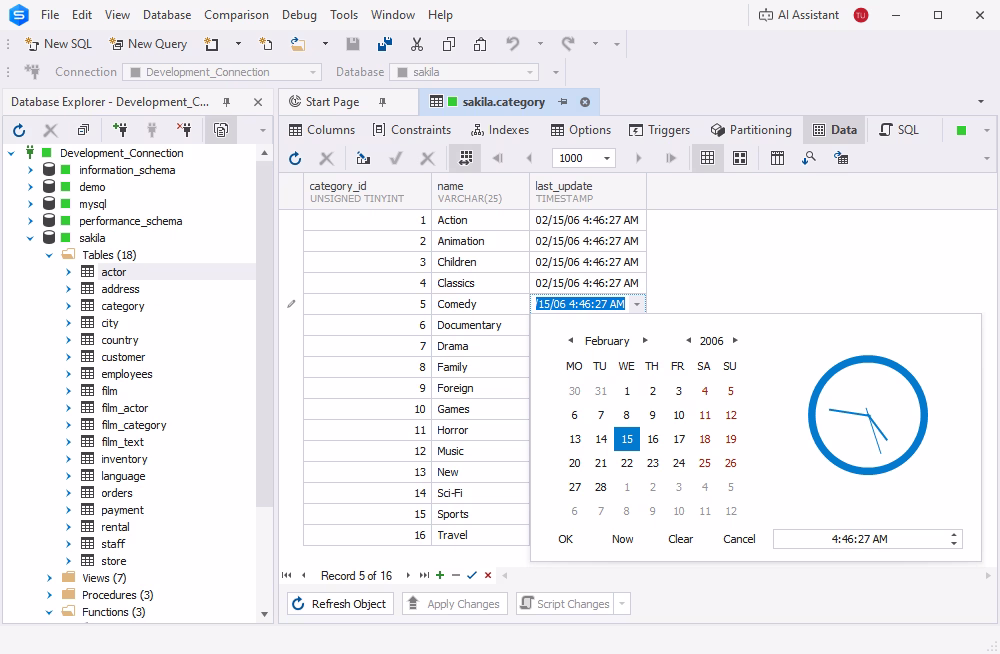Viewport: 1000px width, 654px height.
Task: Refresh the Database Explorer tree
Action: [x=19, y=130]
